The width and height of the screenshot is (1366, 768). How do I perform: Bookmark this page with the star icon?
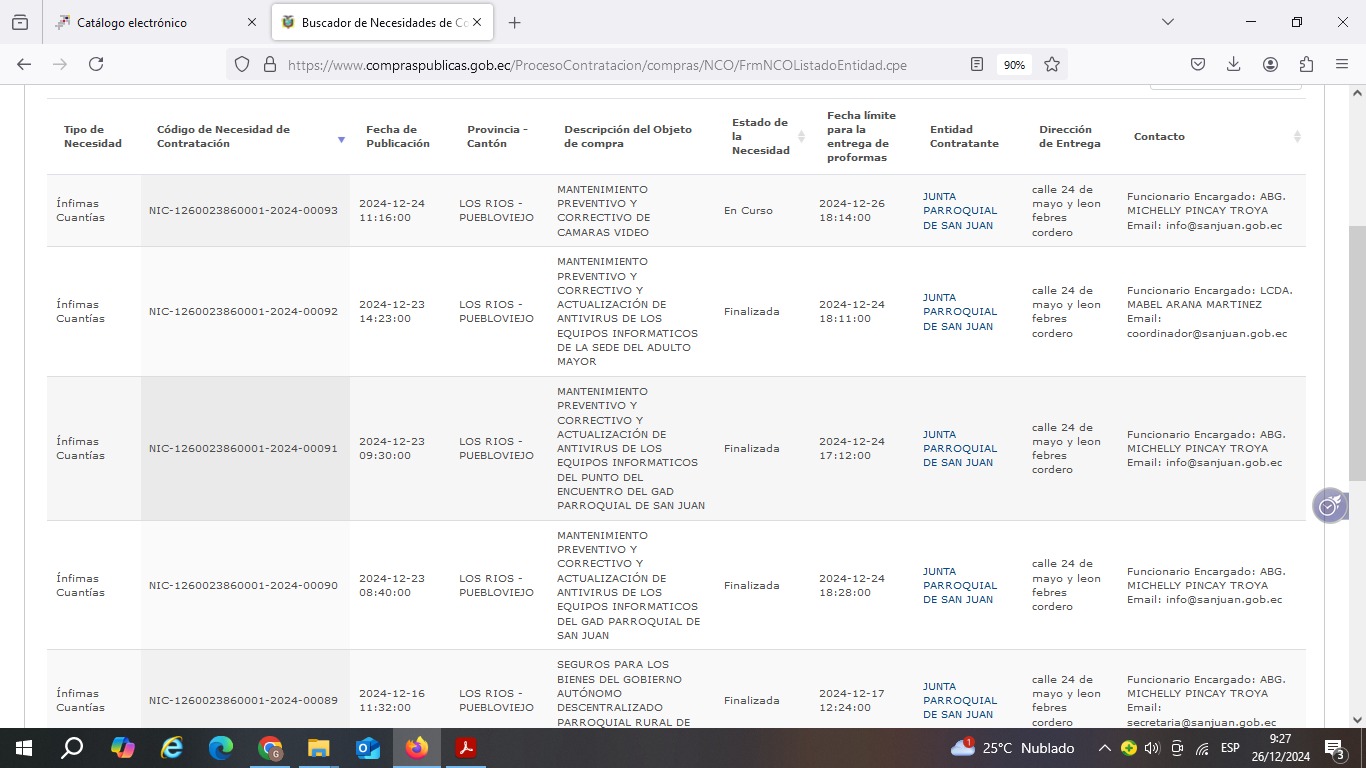pyautogui.click(x=1052, y=64)
